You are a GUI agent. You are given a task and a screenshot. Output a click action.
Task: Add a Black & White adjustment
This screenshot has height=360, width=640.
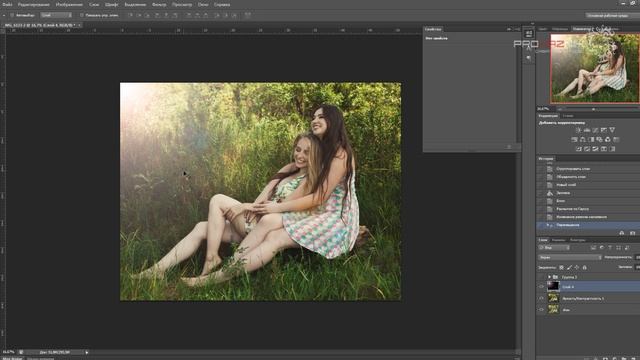[591, 140]
